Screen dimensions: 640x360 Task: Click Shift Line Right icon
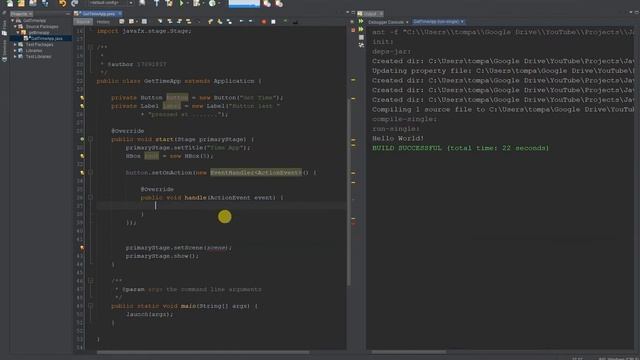coord(251,22)
